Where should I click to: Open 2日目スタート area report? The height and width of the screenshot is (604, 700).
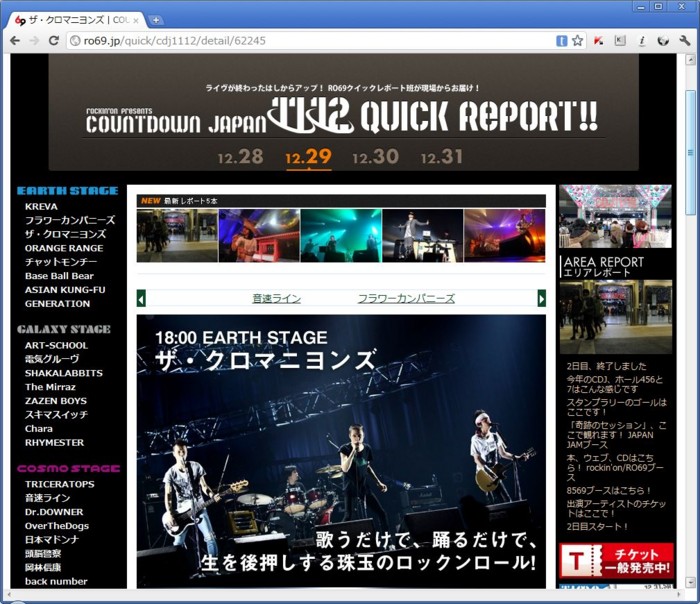(597, 527)
